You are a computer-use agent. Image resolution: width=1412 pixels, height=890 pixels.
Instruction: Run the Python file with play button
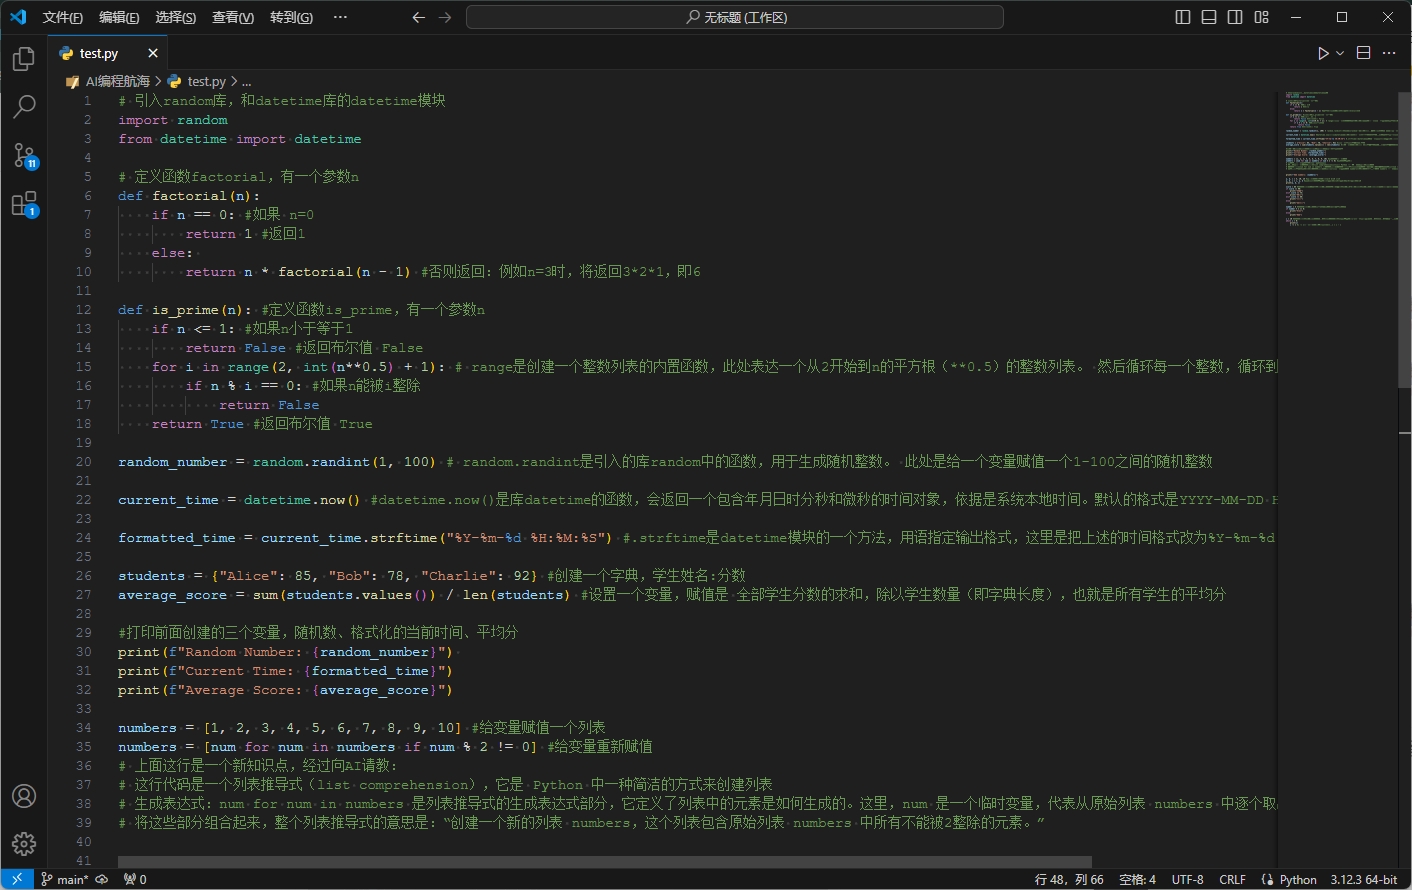pyautogui.click(x=1323, y=53)
